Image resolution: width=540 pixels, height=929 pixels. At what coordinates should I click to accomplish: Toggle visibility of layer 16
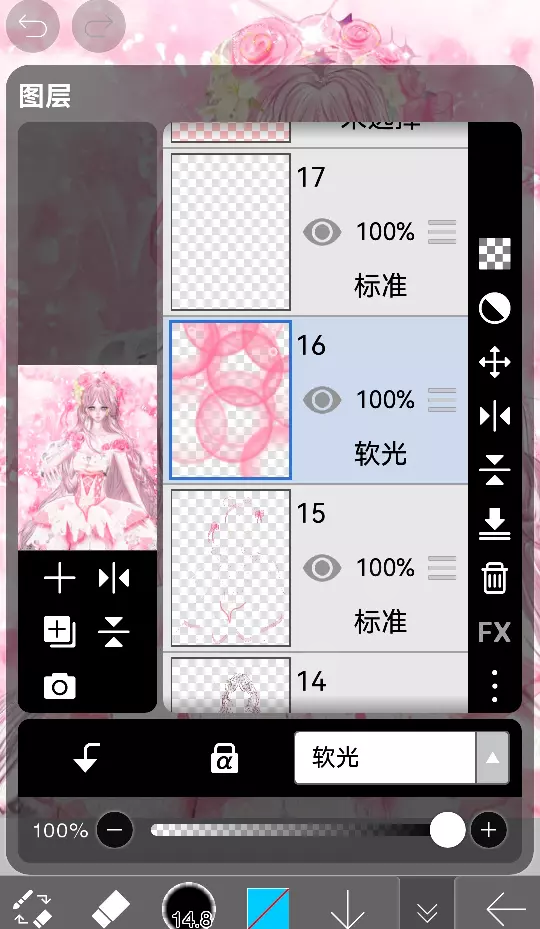coord(322,400)
